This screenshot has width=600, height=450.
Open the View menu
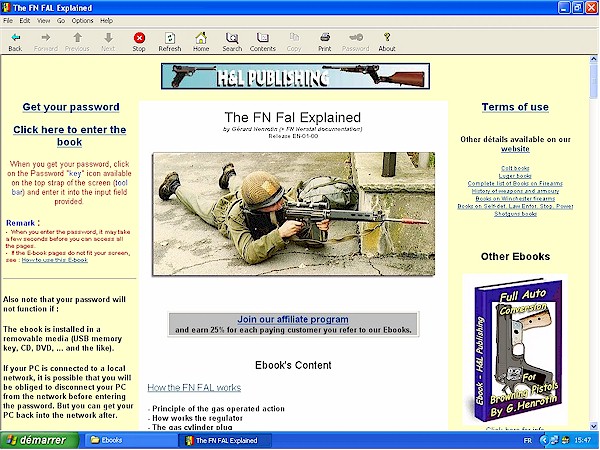43,21
